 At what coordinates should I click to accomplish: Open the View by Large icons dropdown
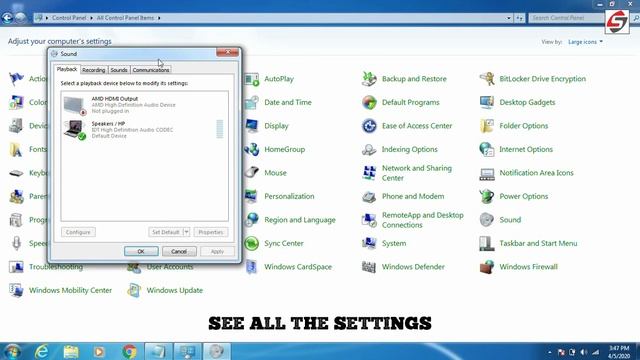pos(585,42)
